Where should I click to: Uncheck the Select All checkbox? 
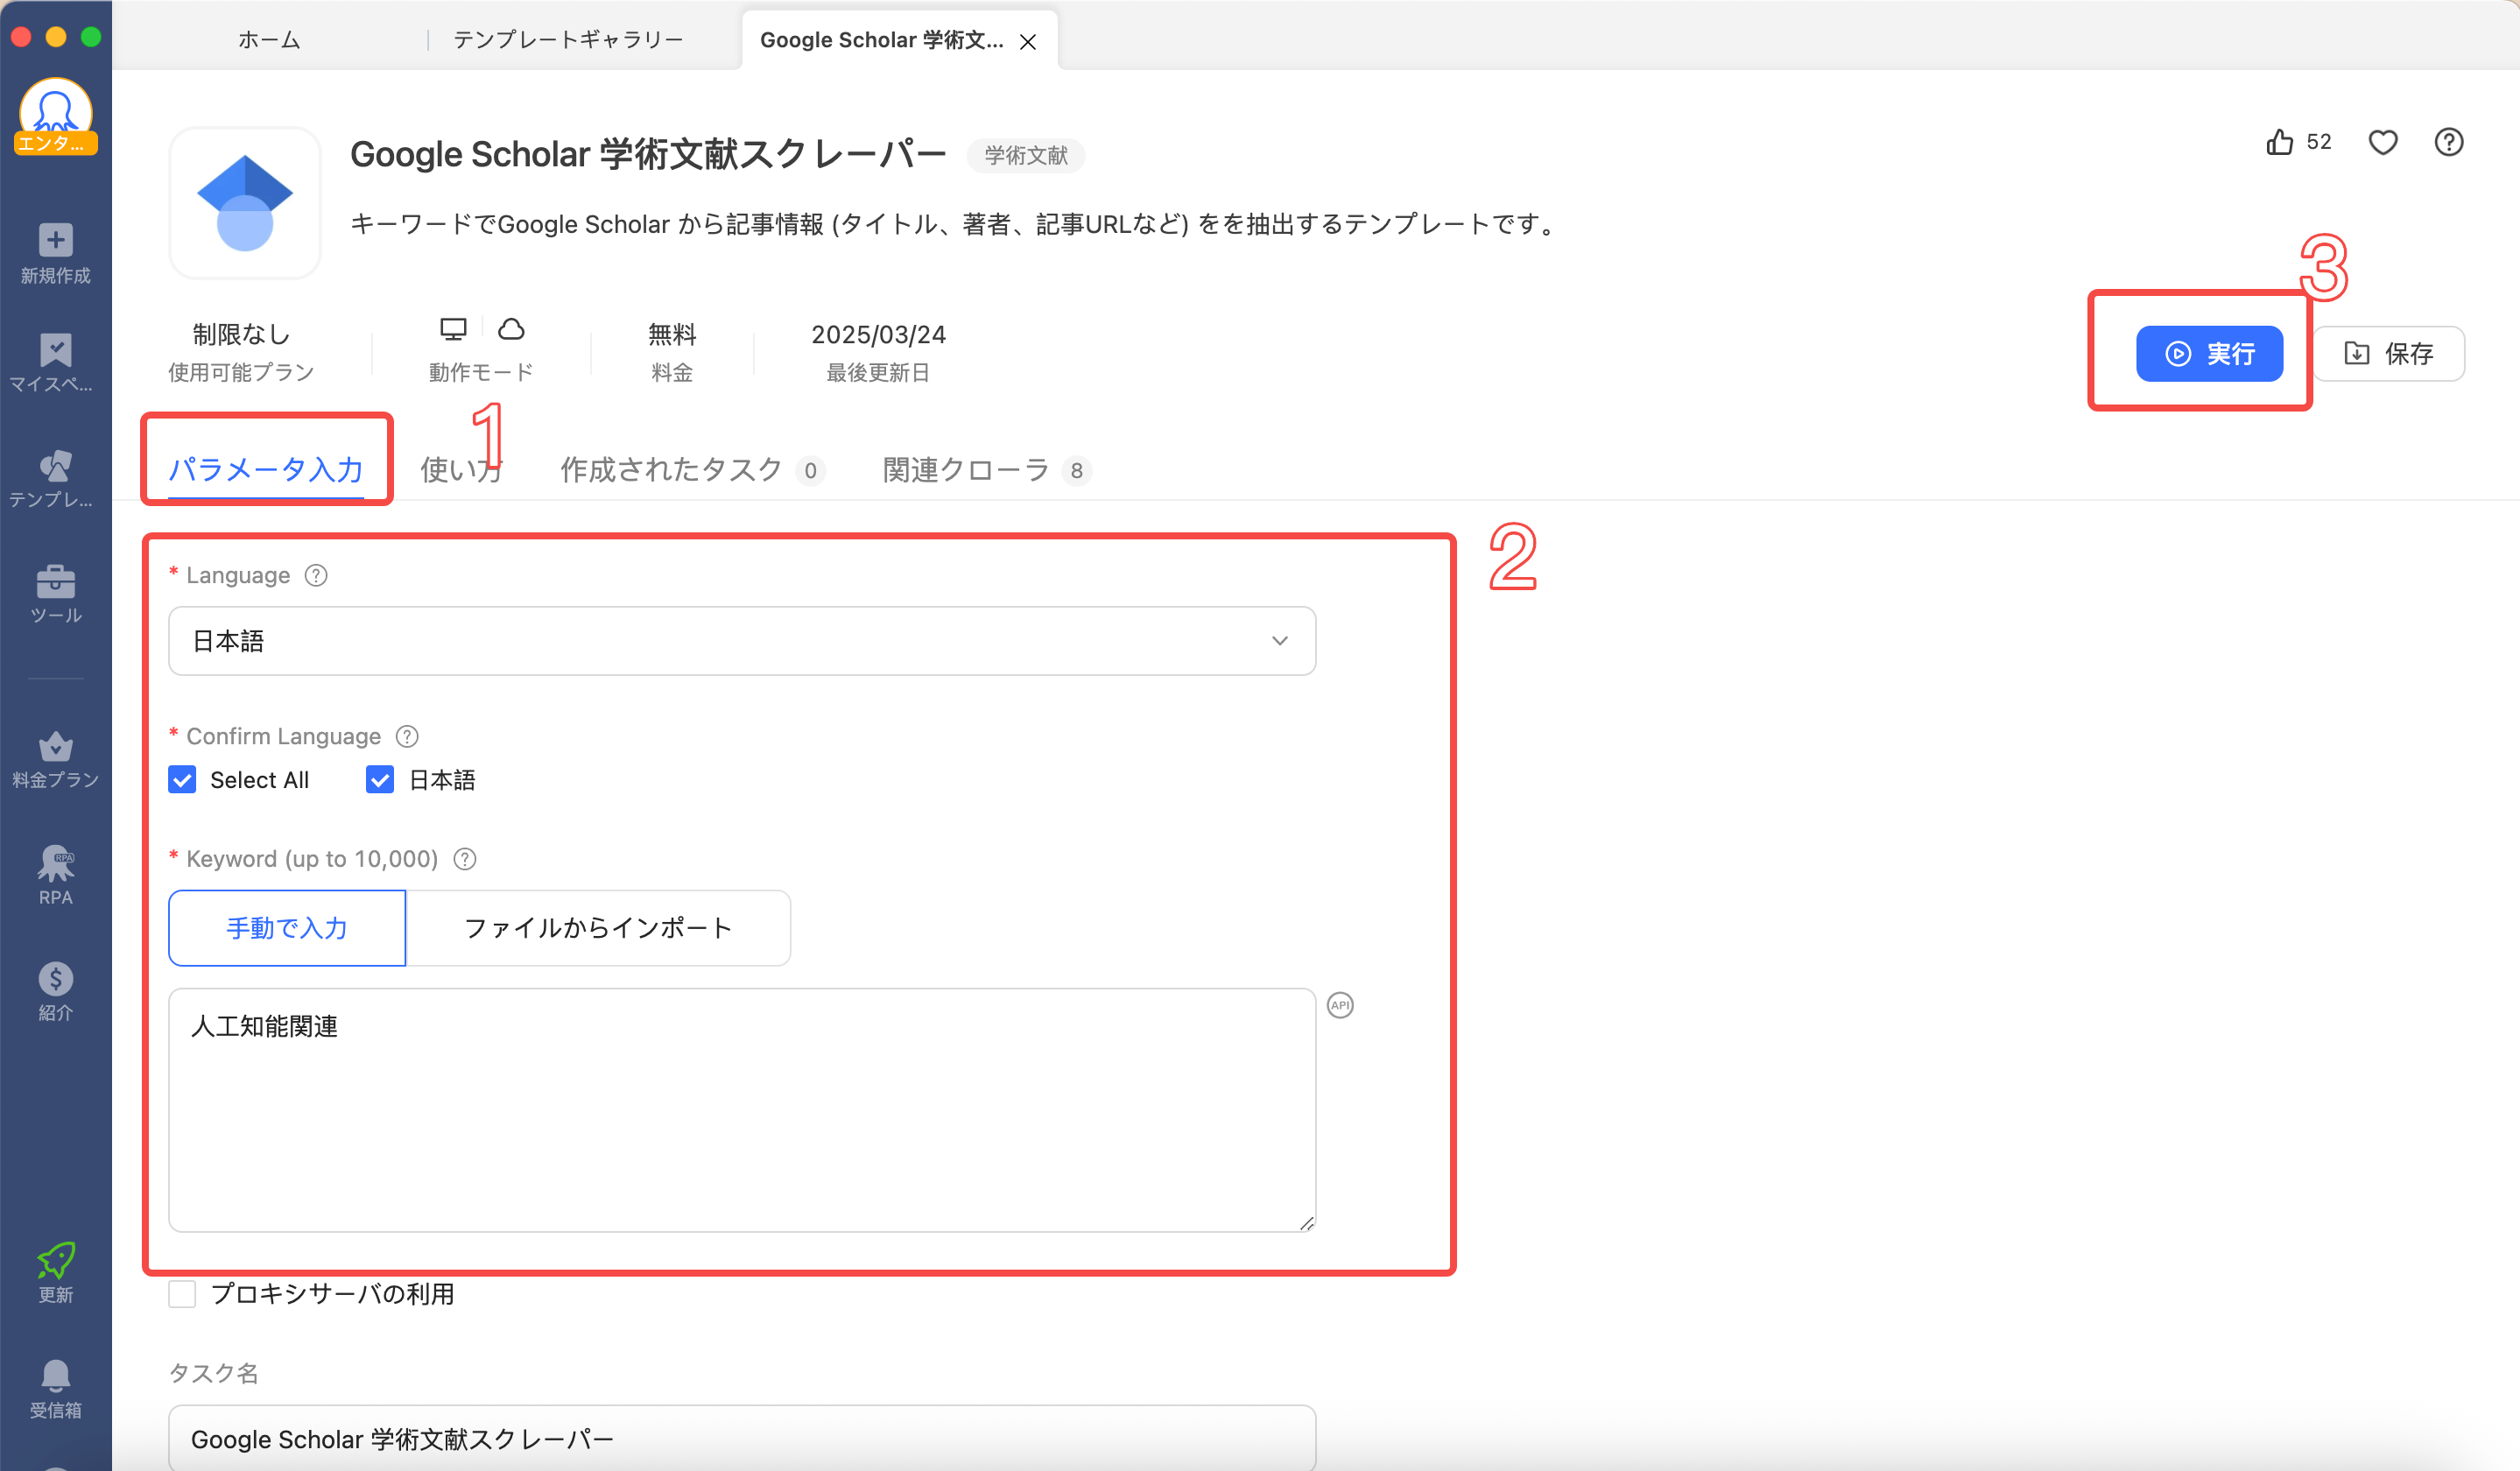(182, 780)
